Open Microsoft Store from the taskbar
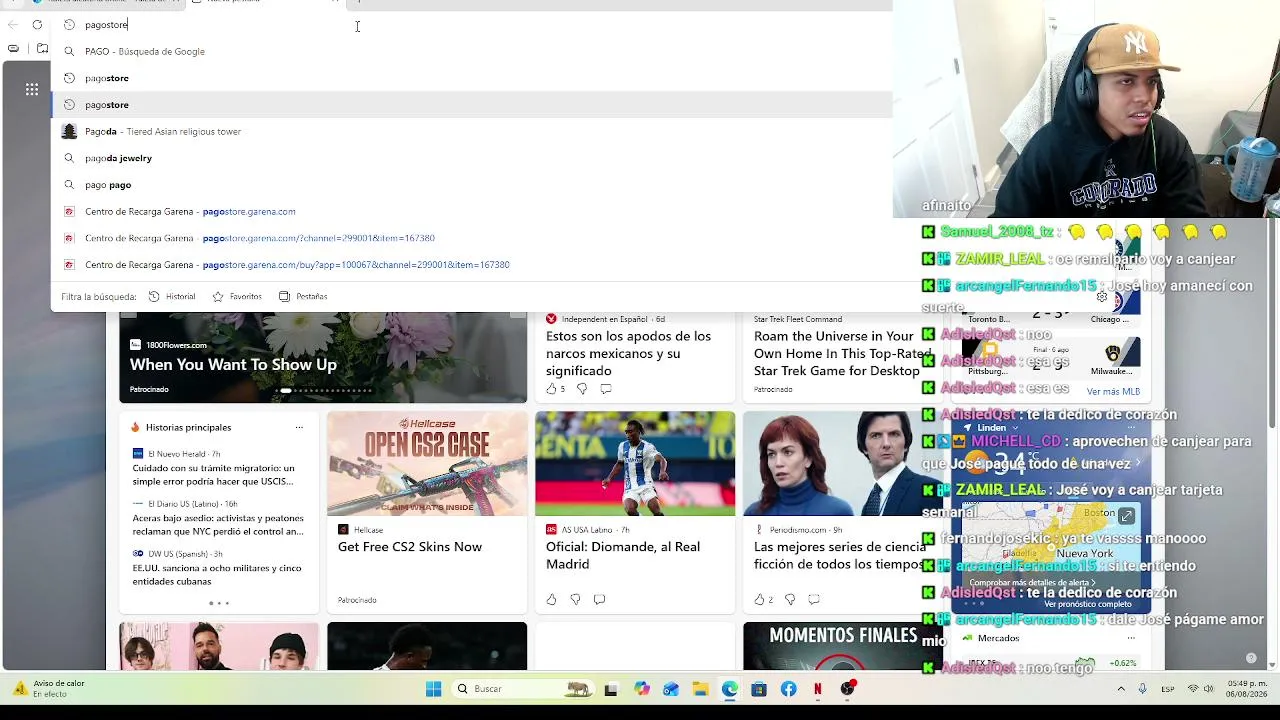This screenshot has height=720, width=1280. point(759,689)
